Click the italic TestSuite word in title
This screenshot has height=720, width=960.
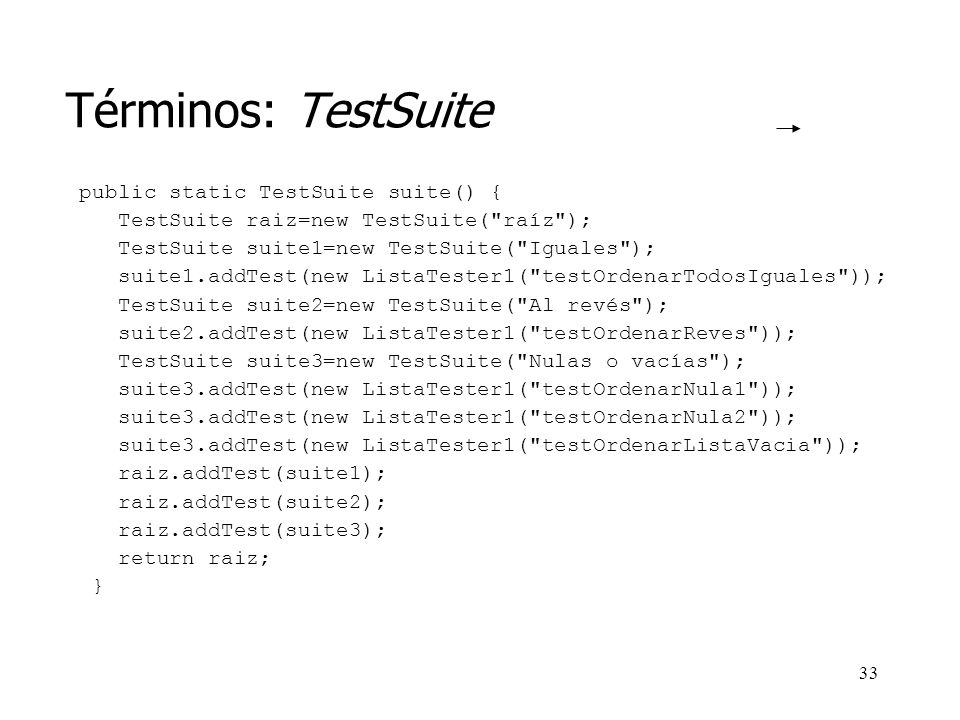tap(396, 111)
